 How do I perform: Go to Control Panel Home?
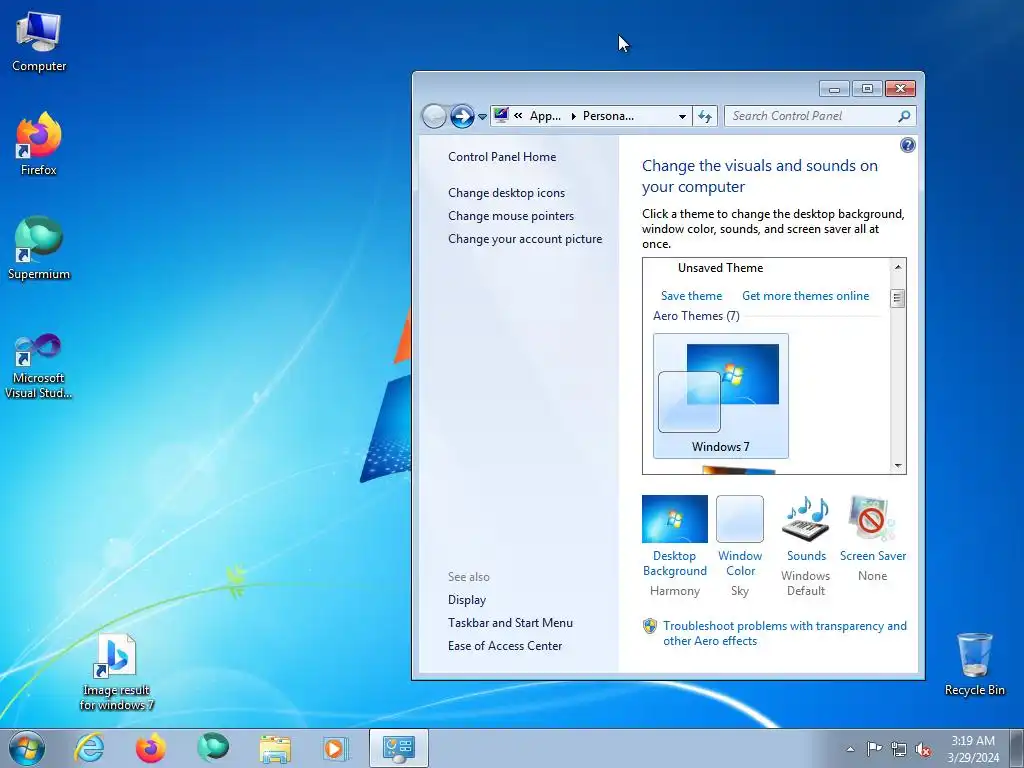pyautogui.click(x=502, y=157)
